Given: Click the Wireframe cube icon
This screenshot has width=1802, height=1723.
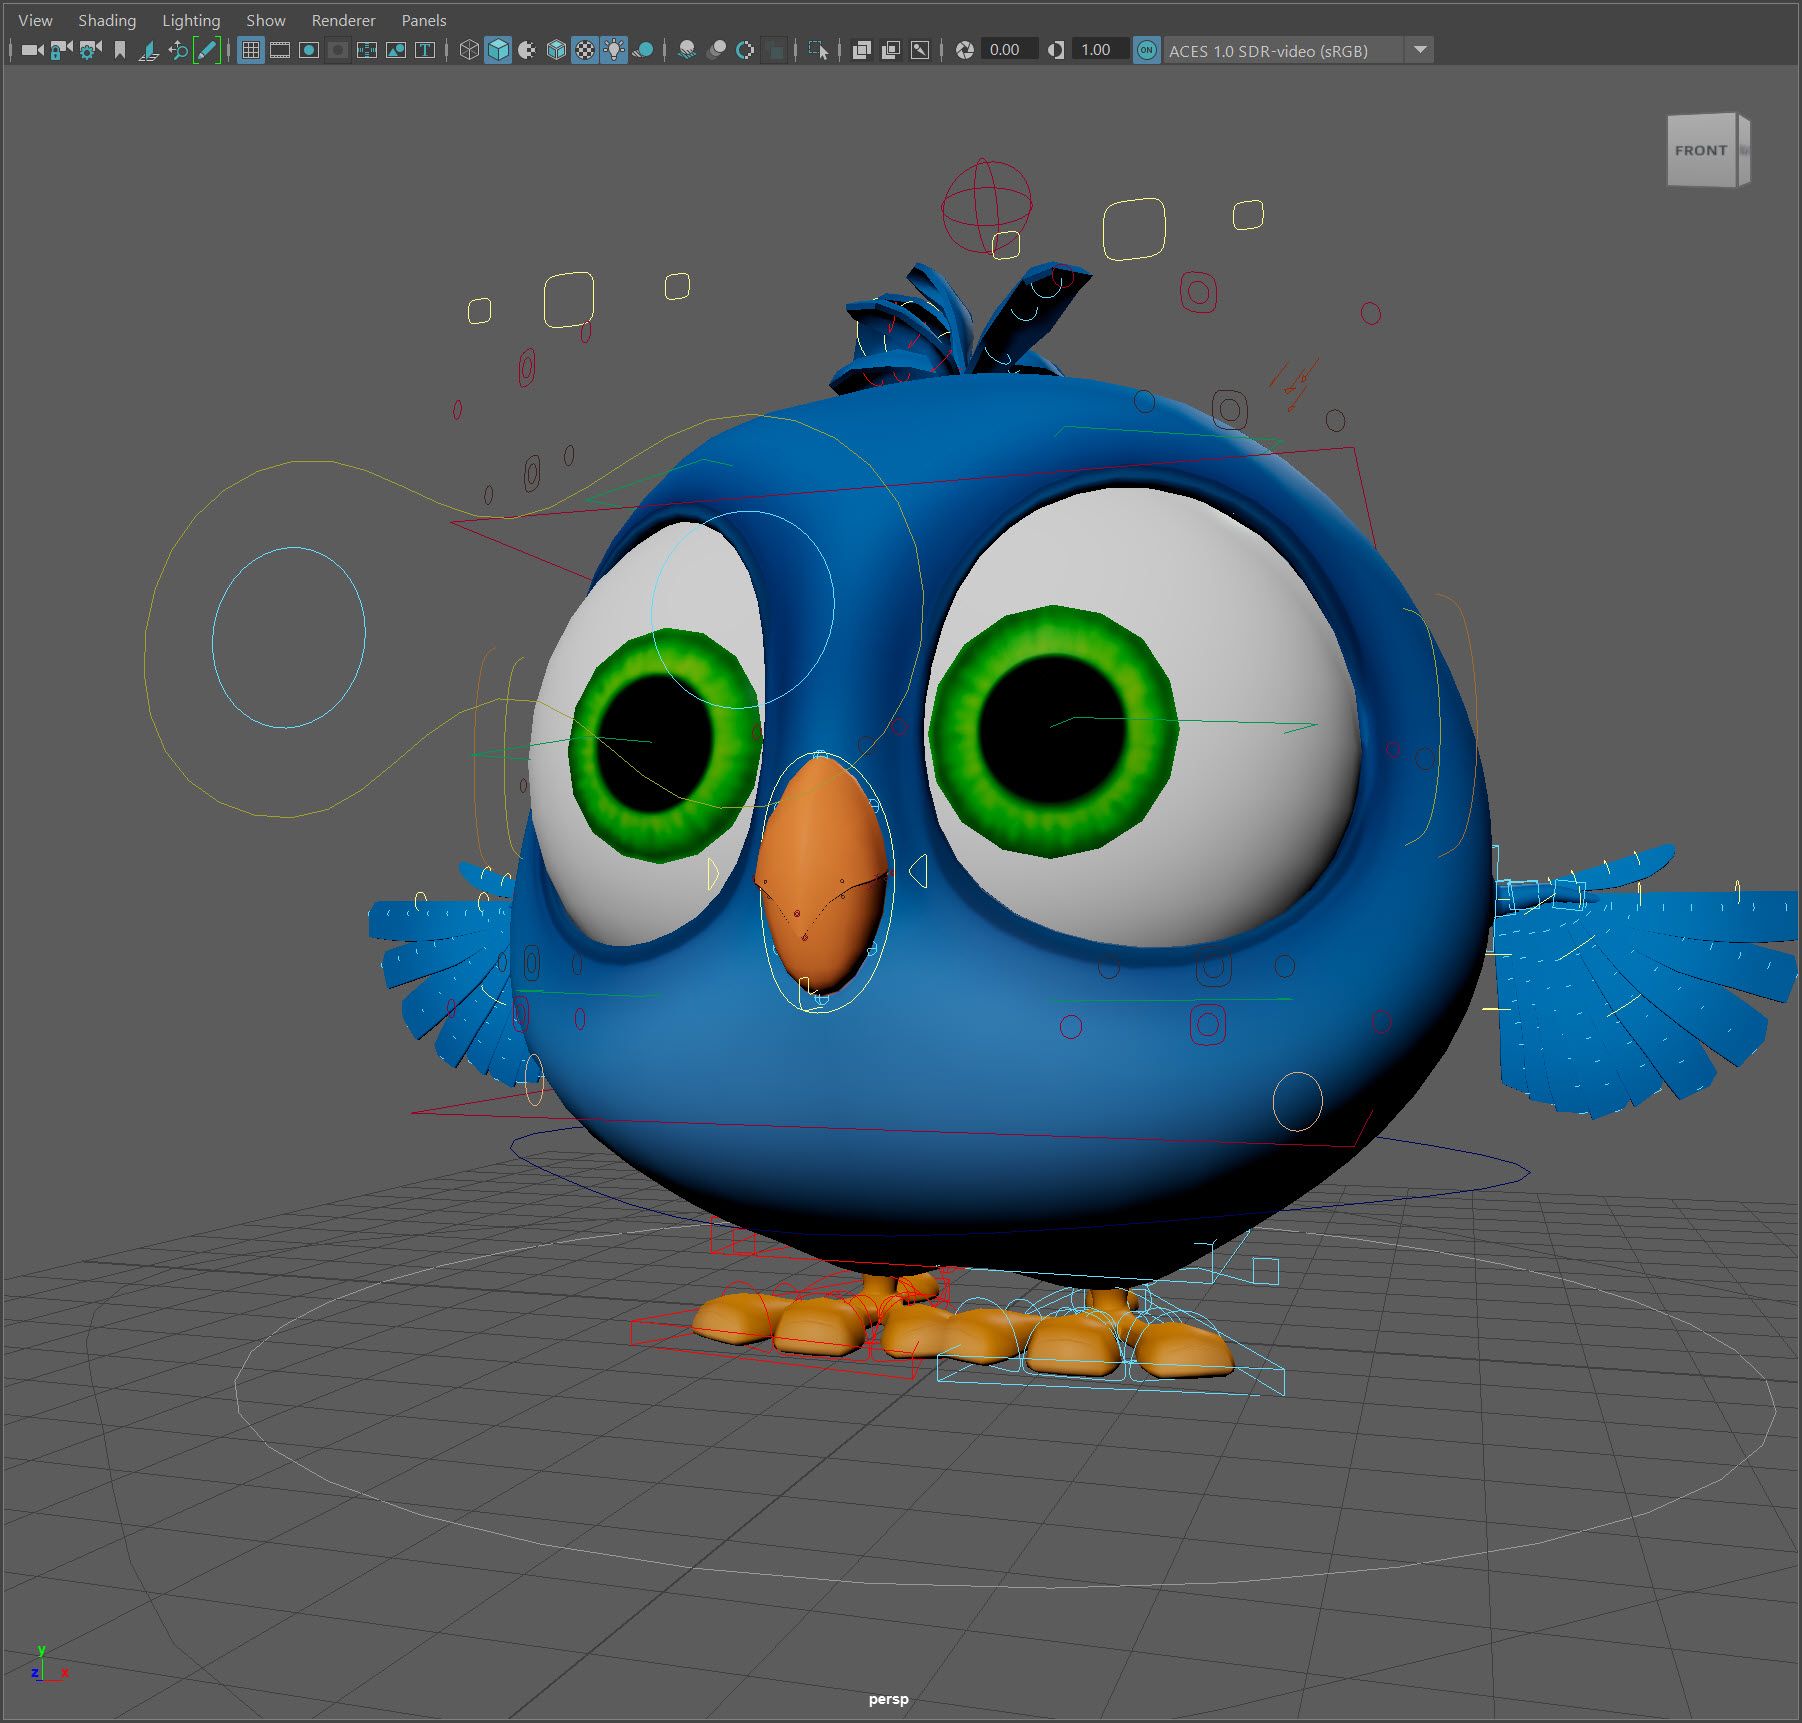Looking at the screenshot, I should coord(468,50).
